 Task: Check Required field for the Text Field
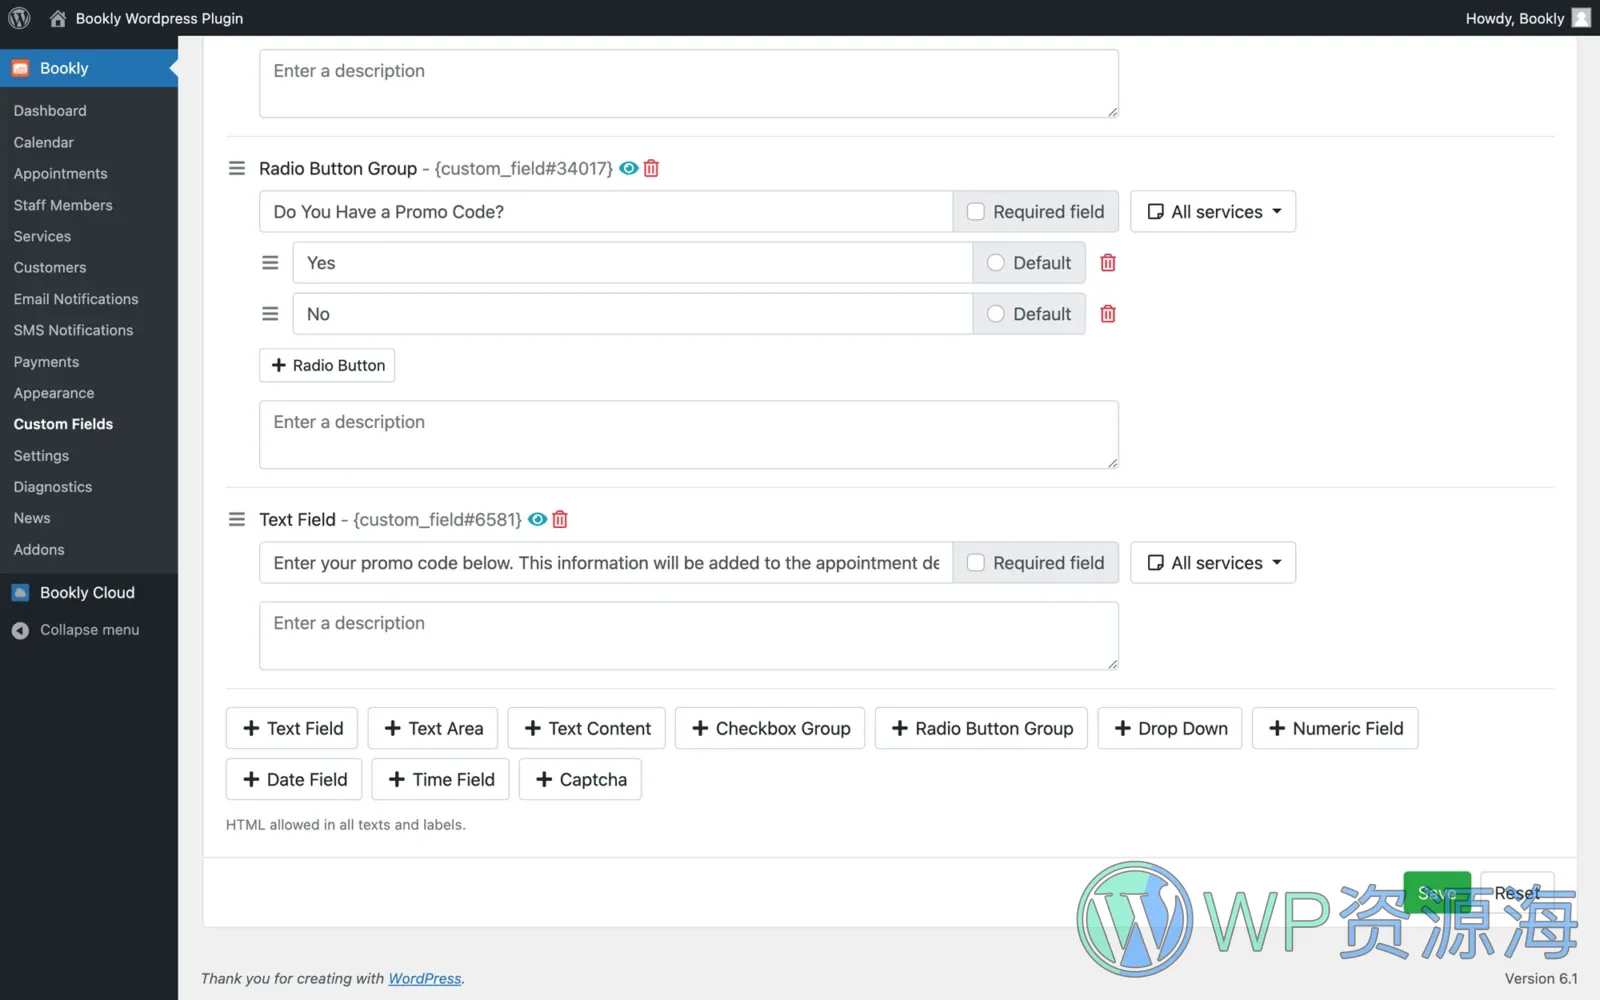tap(976, 563)
